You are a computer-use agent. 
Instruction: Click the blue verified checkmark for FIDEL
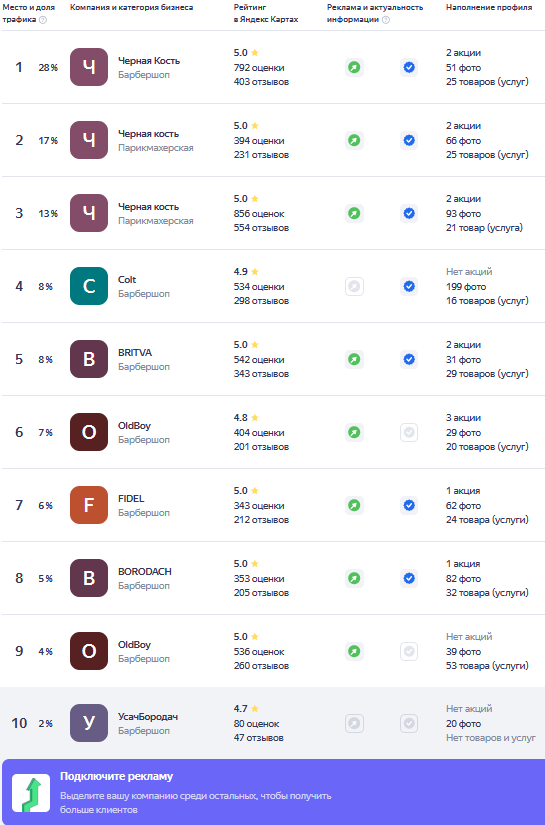409,506
